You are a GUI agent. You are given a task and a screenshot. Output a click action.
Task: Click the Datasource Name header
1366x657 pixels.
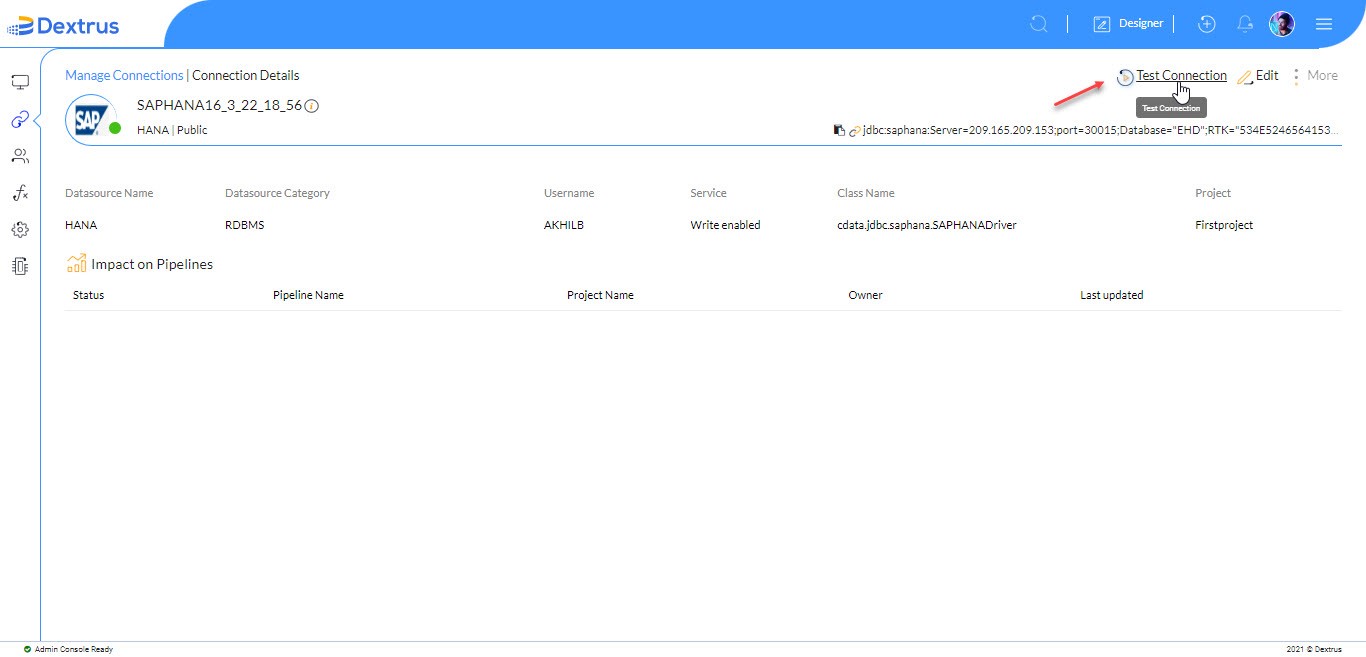(109, 193)
